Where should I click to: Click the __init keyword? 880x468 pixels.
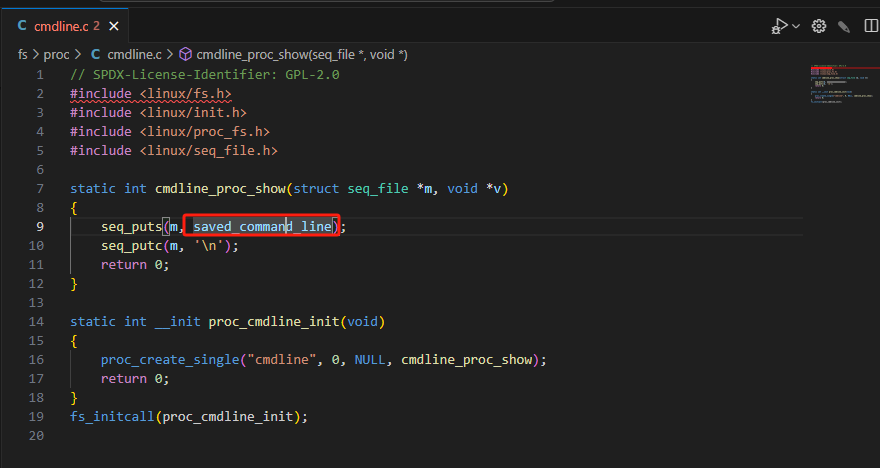coord(177,322)
